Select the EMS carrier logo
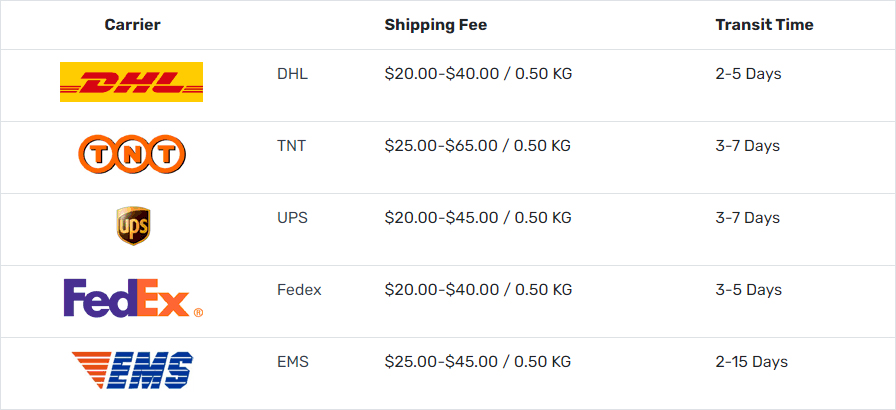 (132, 370)
